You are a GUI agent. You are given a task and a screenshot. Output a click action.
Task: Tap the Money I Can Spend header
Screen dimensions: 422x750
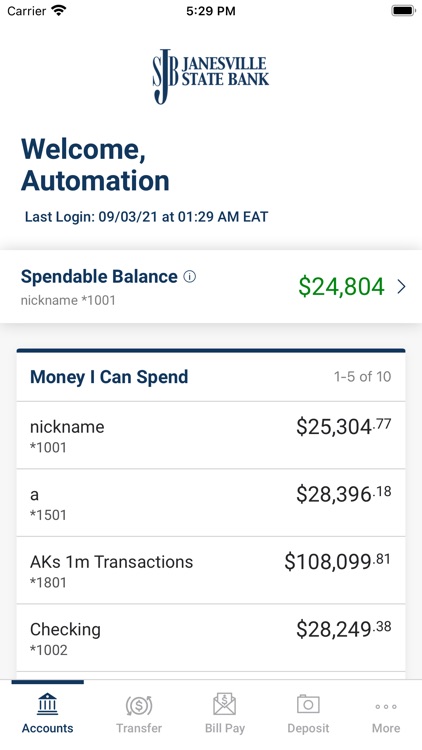(109, 377)
